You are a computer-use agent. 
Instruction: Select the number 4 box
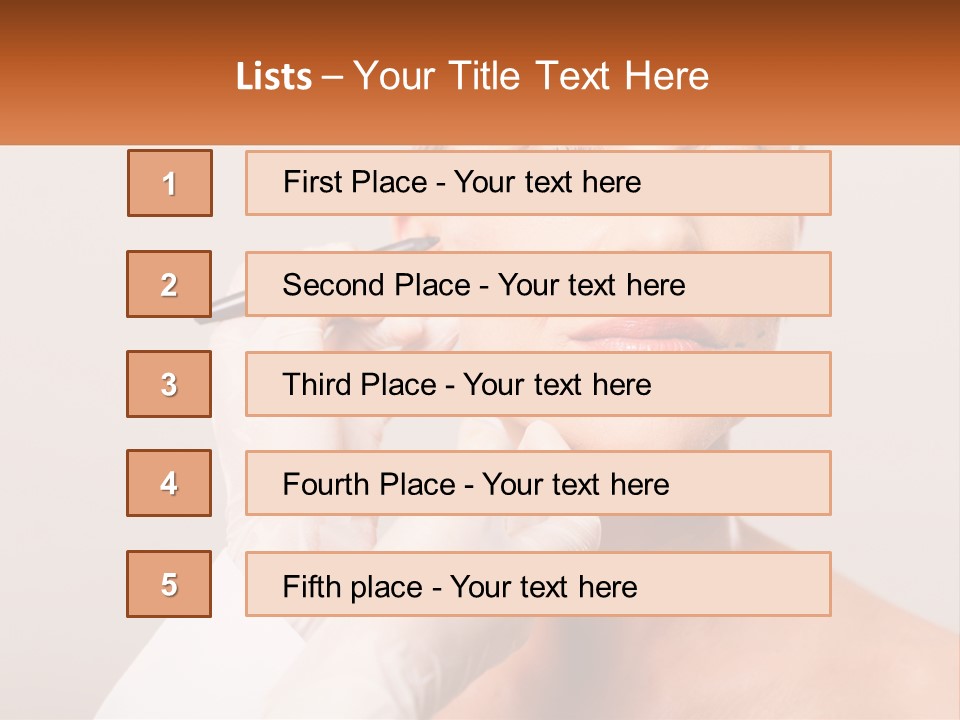[169, 483]
